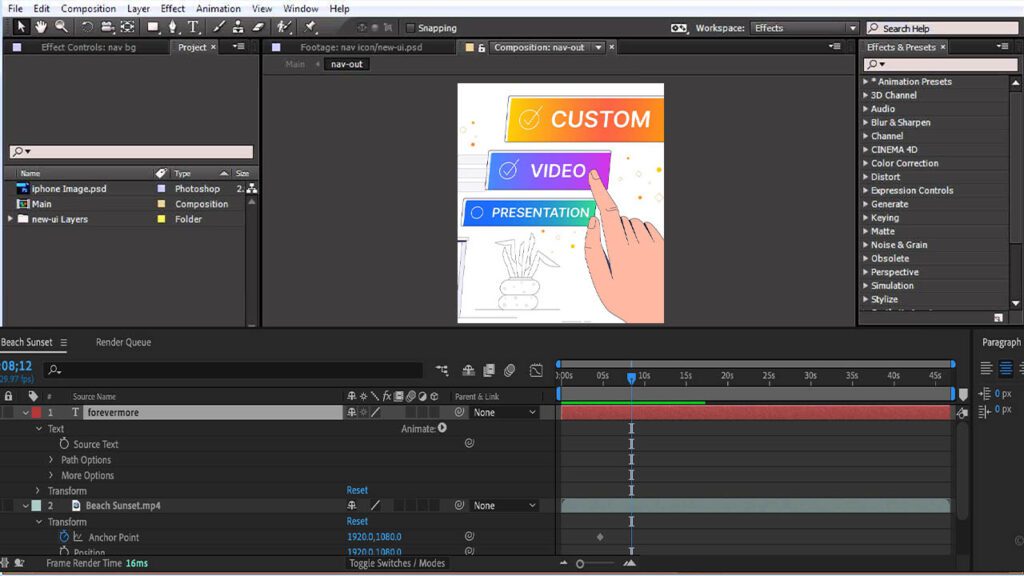Open the Composition menu
Viewport: 1024px width, 576px height.
(88, 8)
